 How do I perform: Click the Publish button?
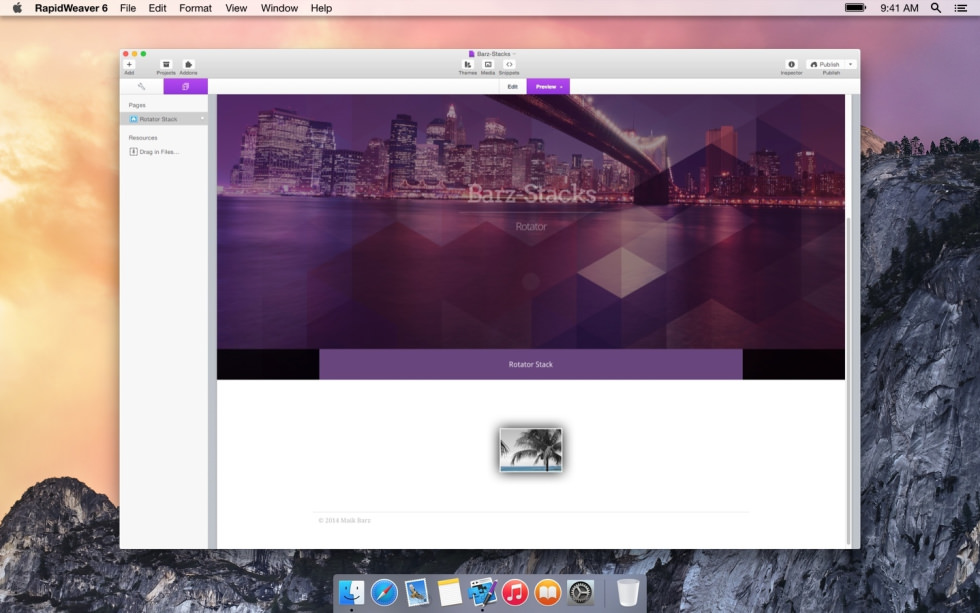[825, 64]
